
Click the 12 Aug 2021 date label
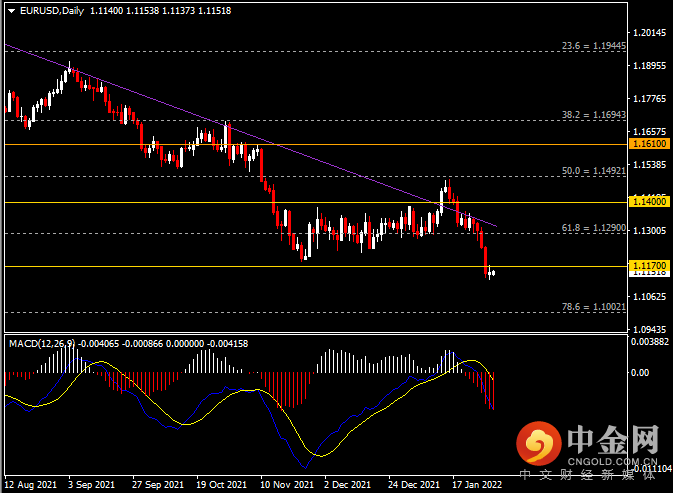click(x=30, y=485)
